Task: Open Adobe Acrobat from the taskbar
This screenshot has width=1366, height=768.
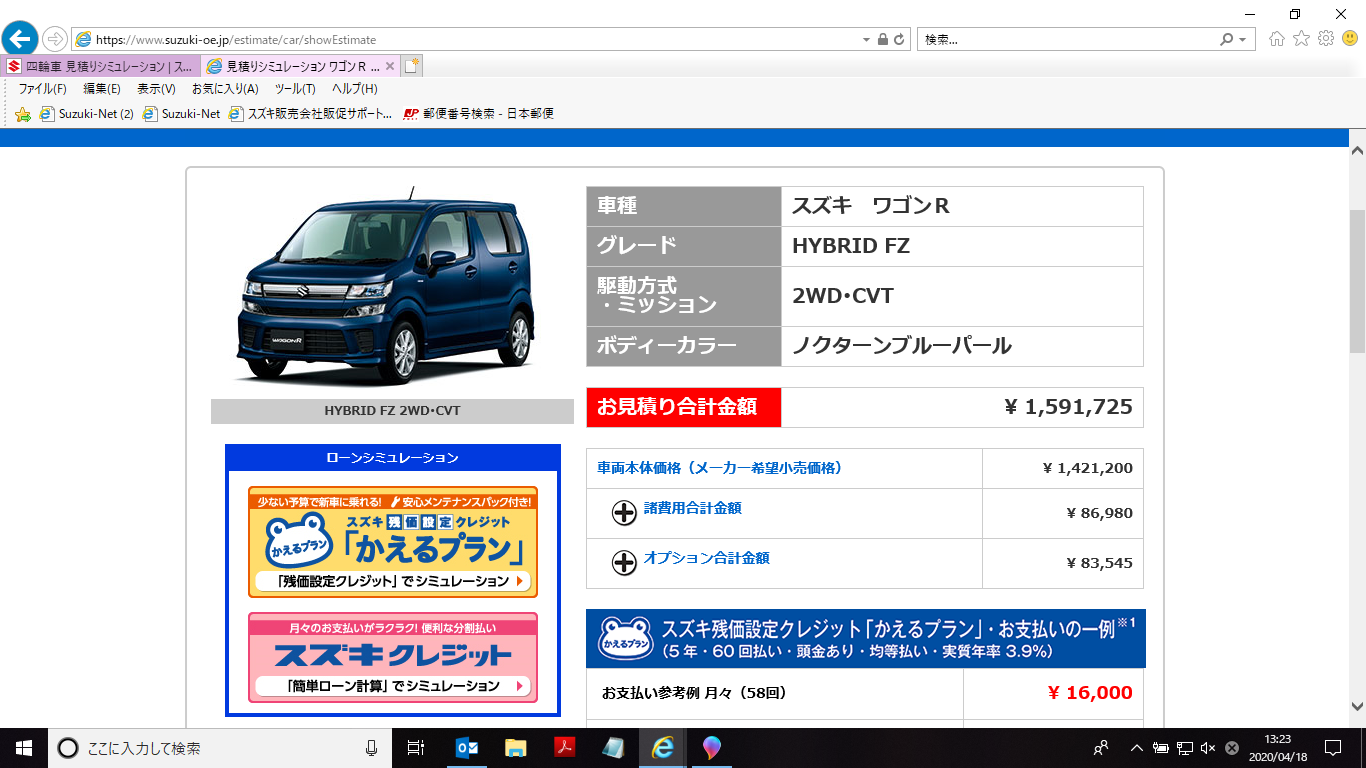Action: (564, 747)
